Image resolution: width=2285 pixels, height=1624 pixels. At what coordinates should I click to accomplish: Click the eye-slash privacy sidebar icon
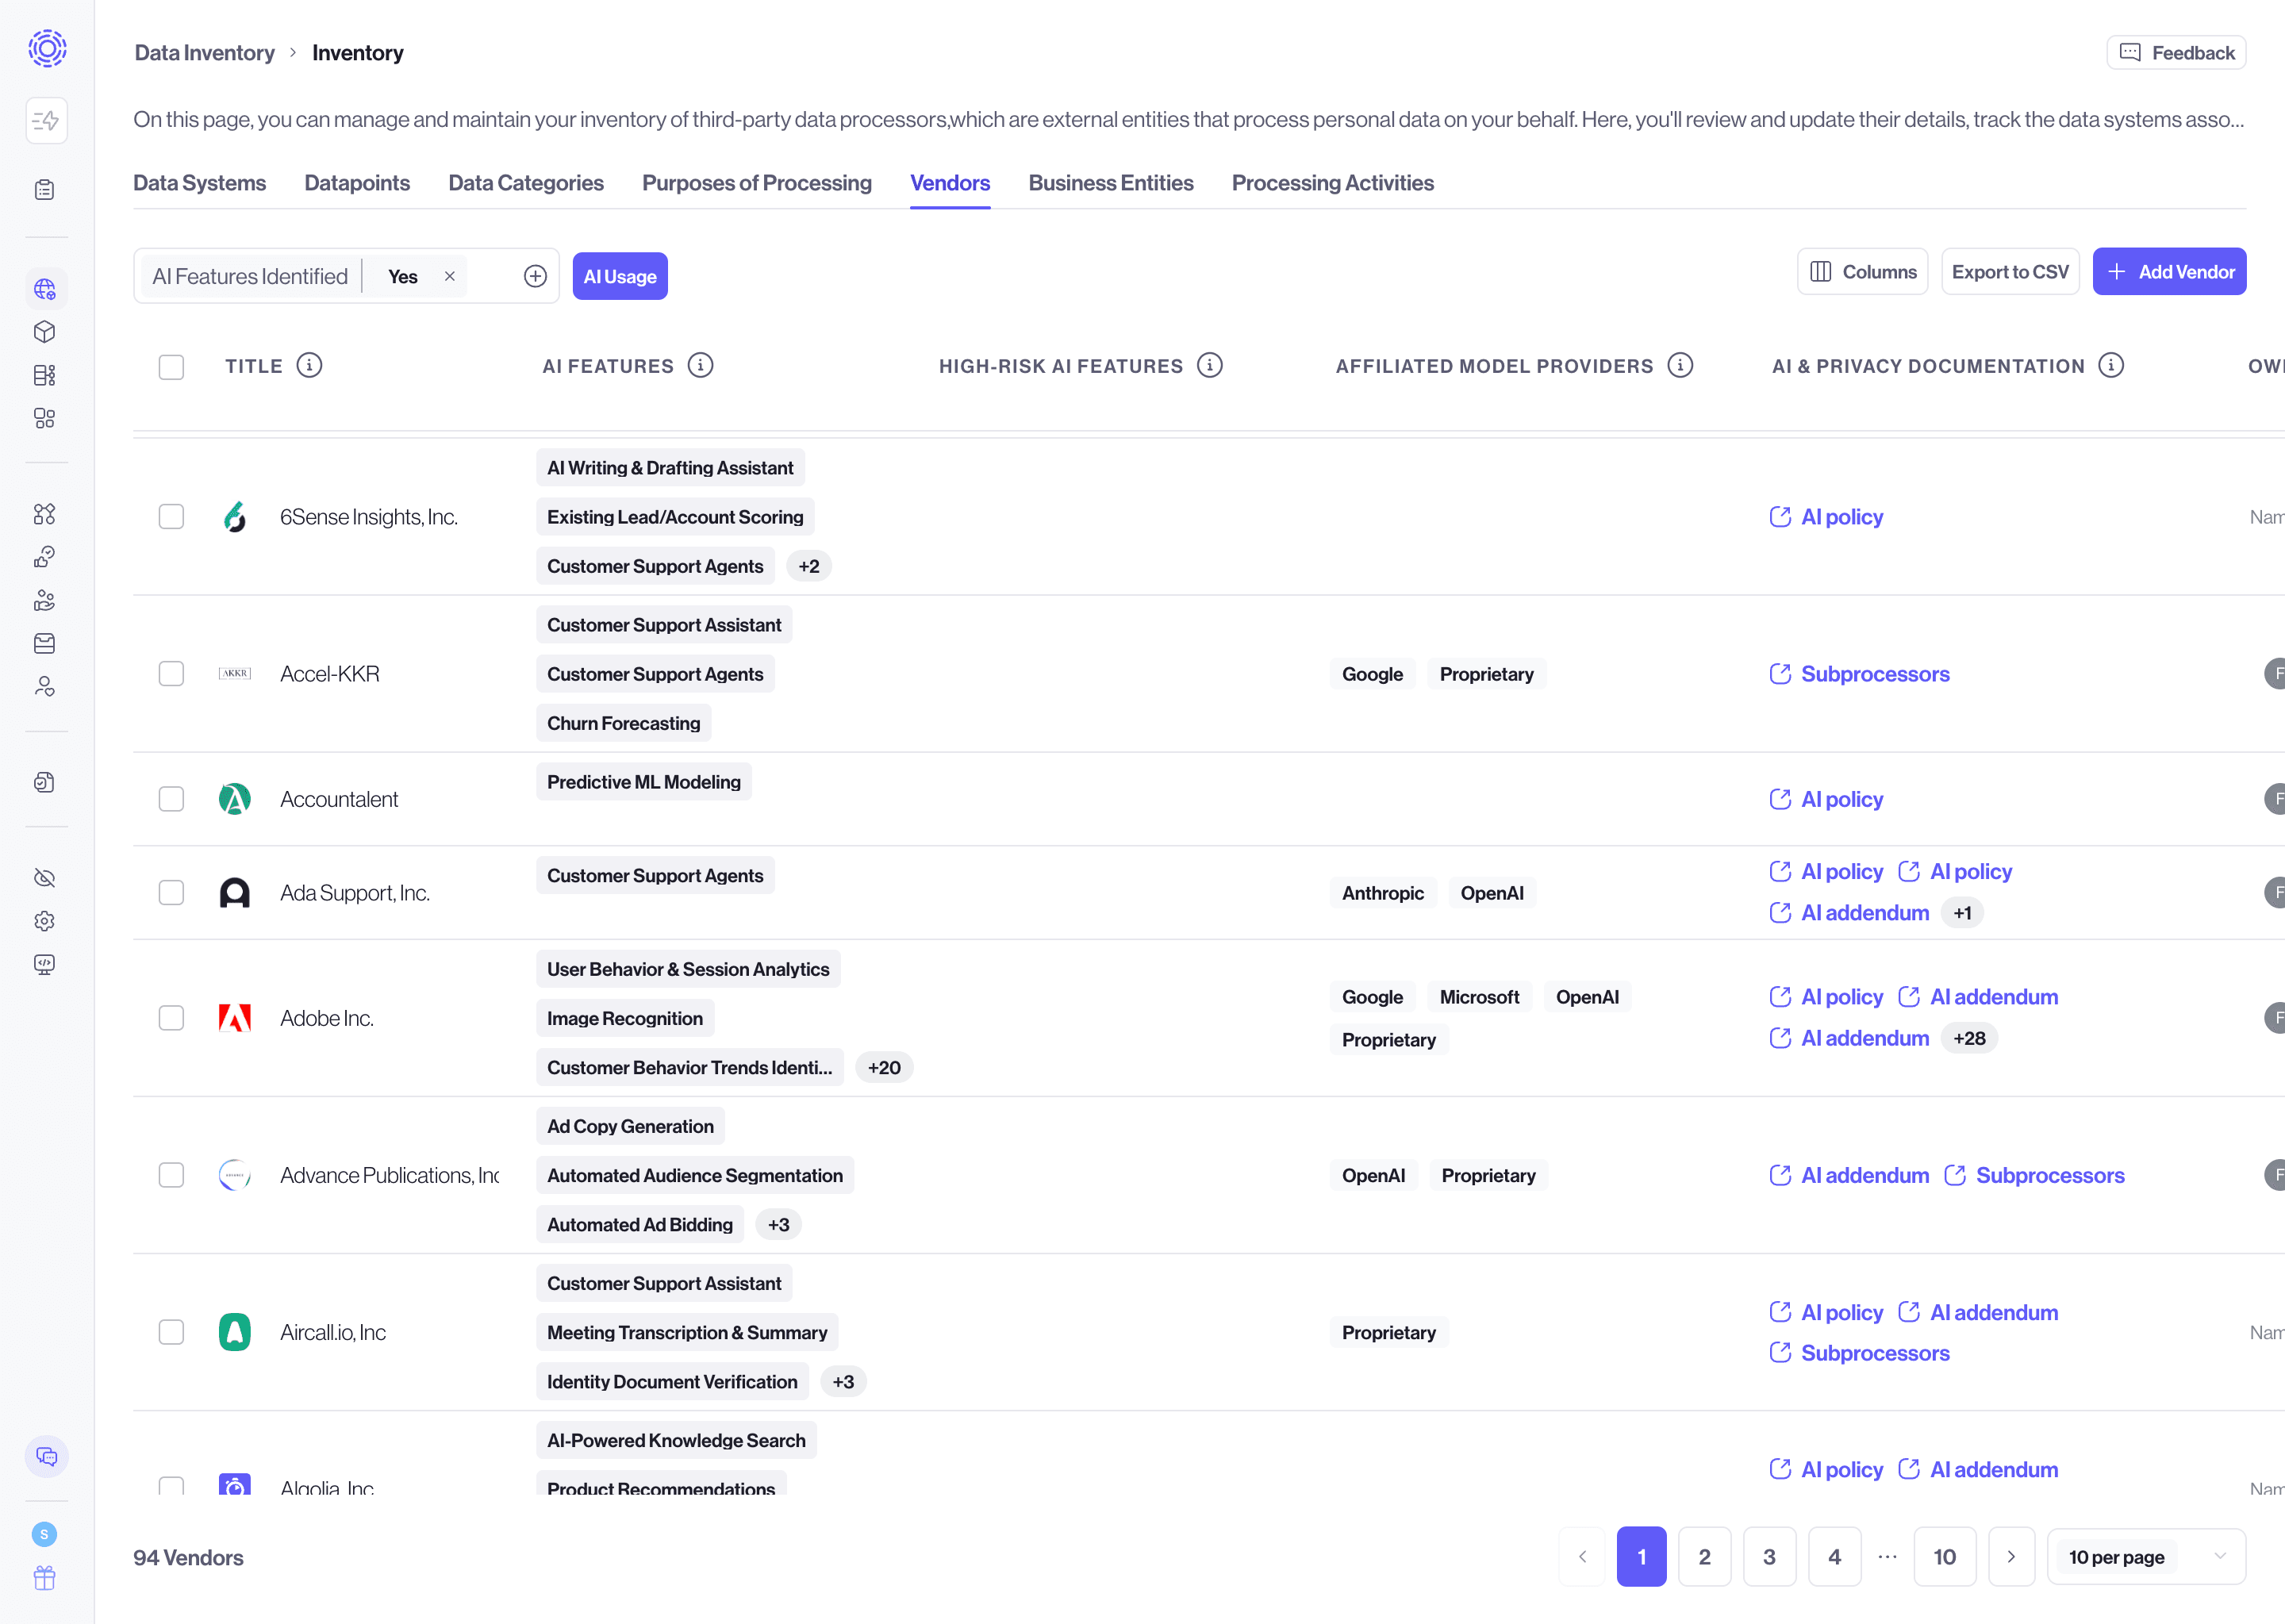click(x=45, y=878)
